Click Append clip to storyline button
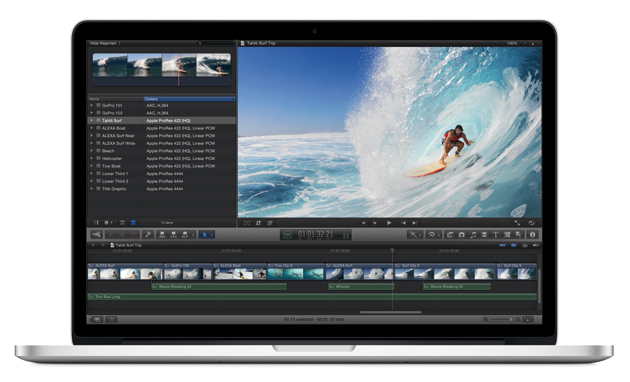 [x=185, y=235]
